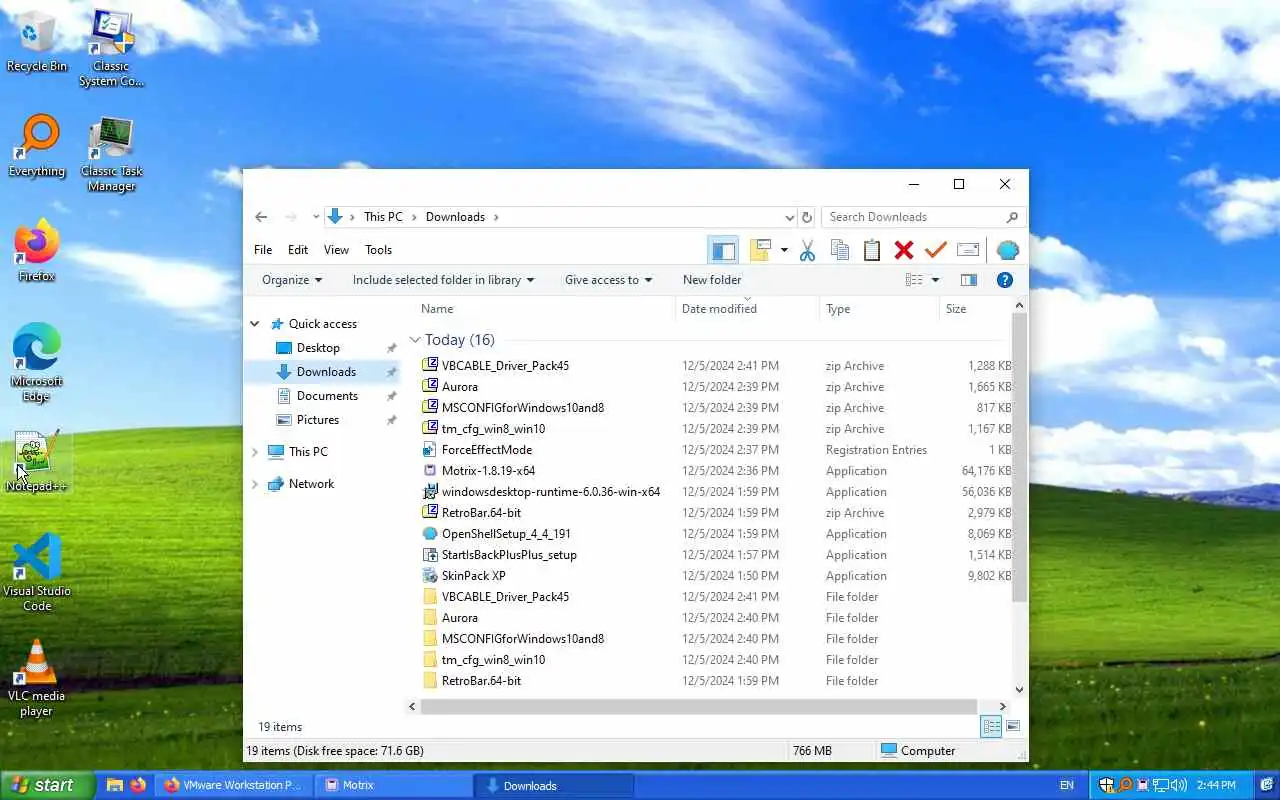Click the refresh button beside address bar
This screenshot has width=1280, height=800.
click(x=807, y=217)
